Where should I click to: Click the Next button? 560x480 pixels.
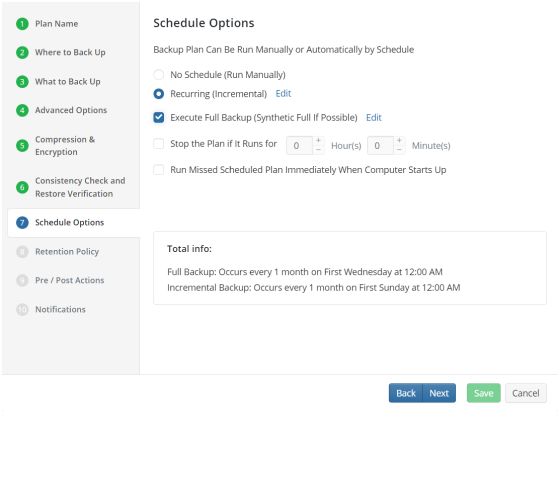pos(439,393)
